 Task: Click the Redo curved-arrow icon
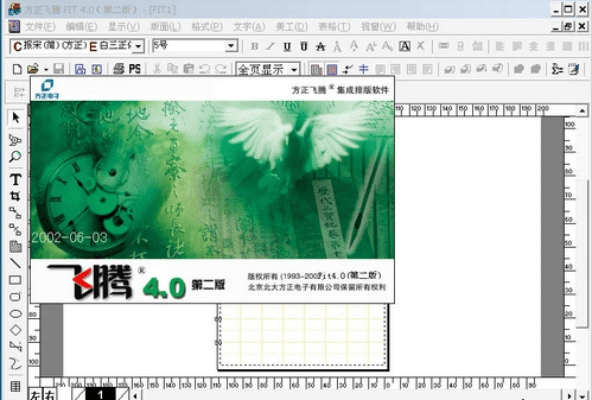(220, 69)
